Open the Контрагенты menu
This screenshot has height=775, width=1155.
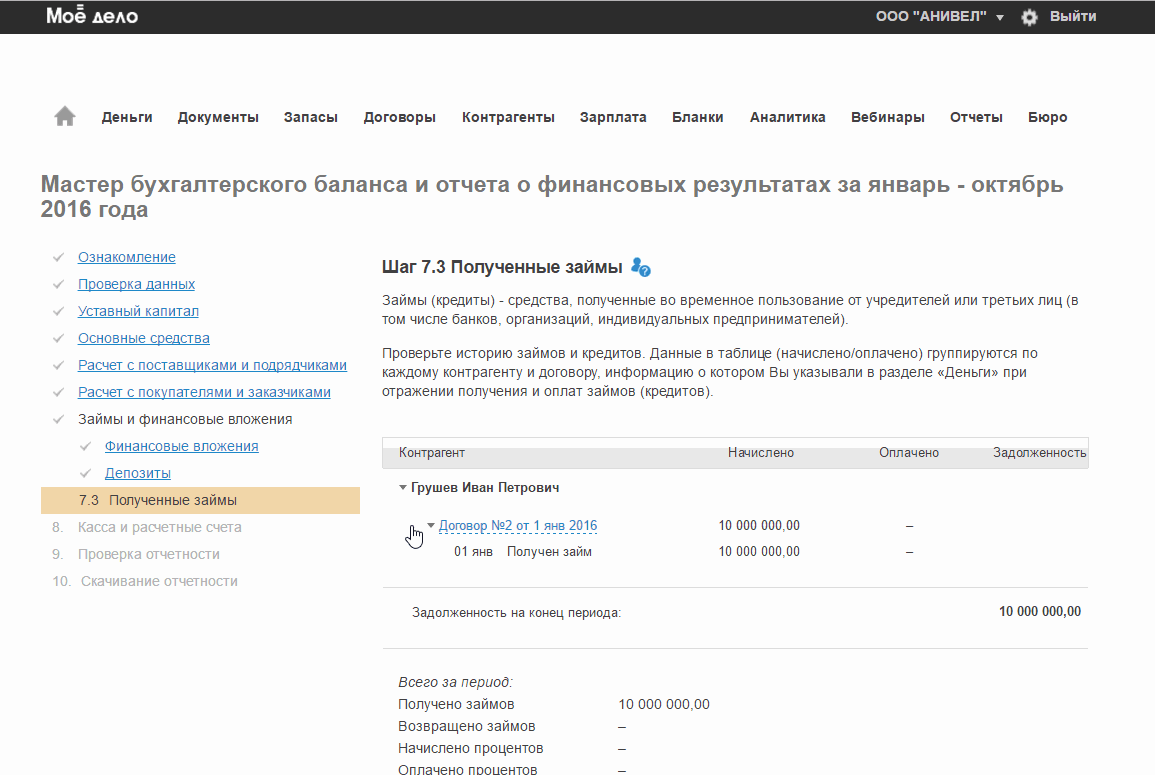(x=508, y=117)
